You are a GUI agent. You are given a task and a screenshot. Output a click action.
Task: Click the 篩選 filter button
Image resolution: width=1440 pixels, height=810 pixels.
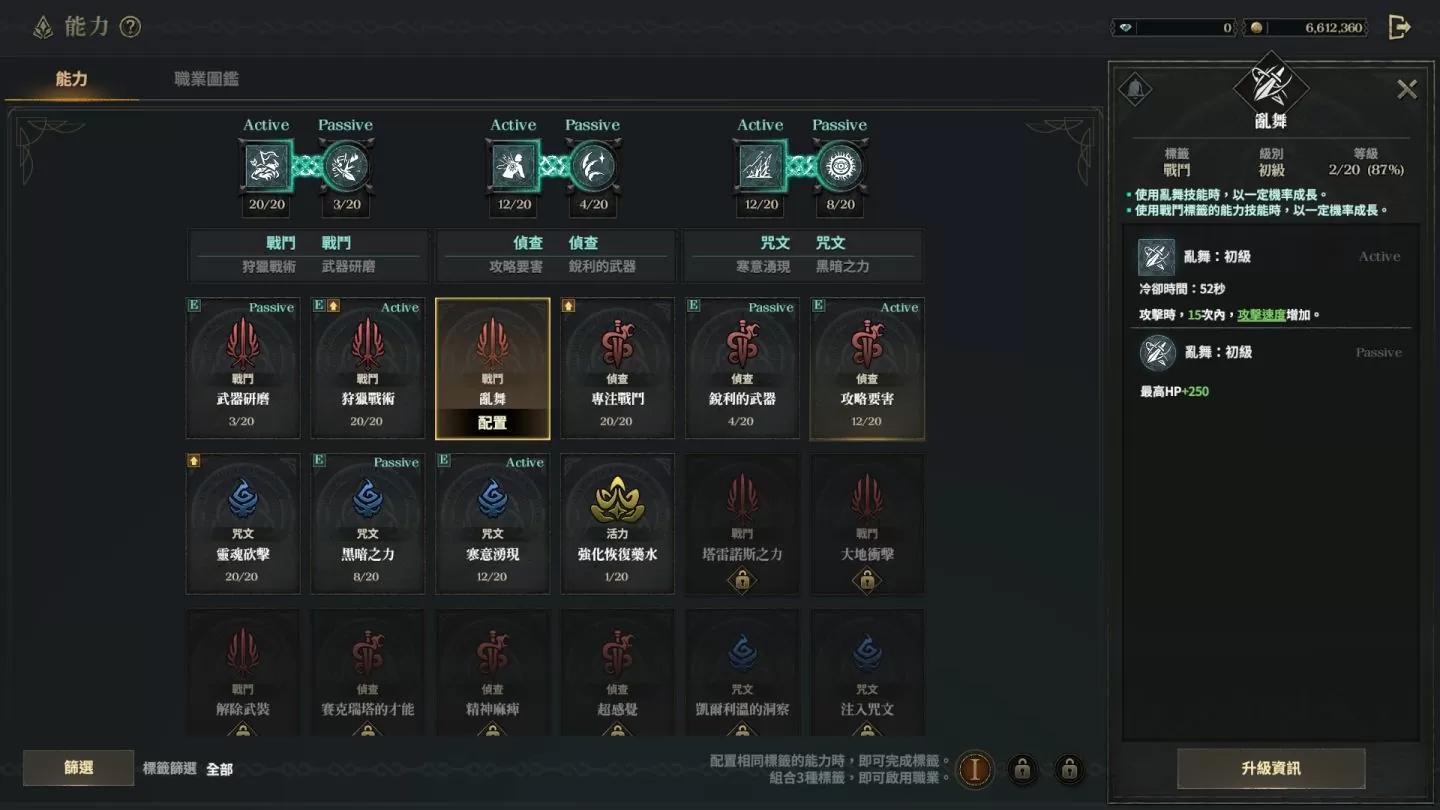79,768
